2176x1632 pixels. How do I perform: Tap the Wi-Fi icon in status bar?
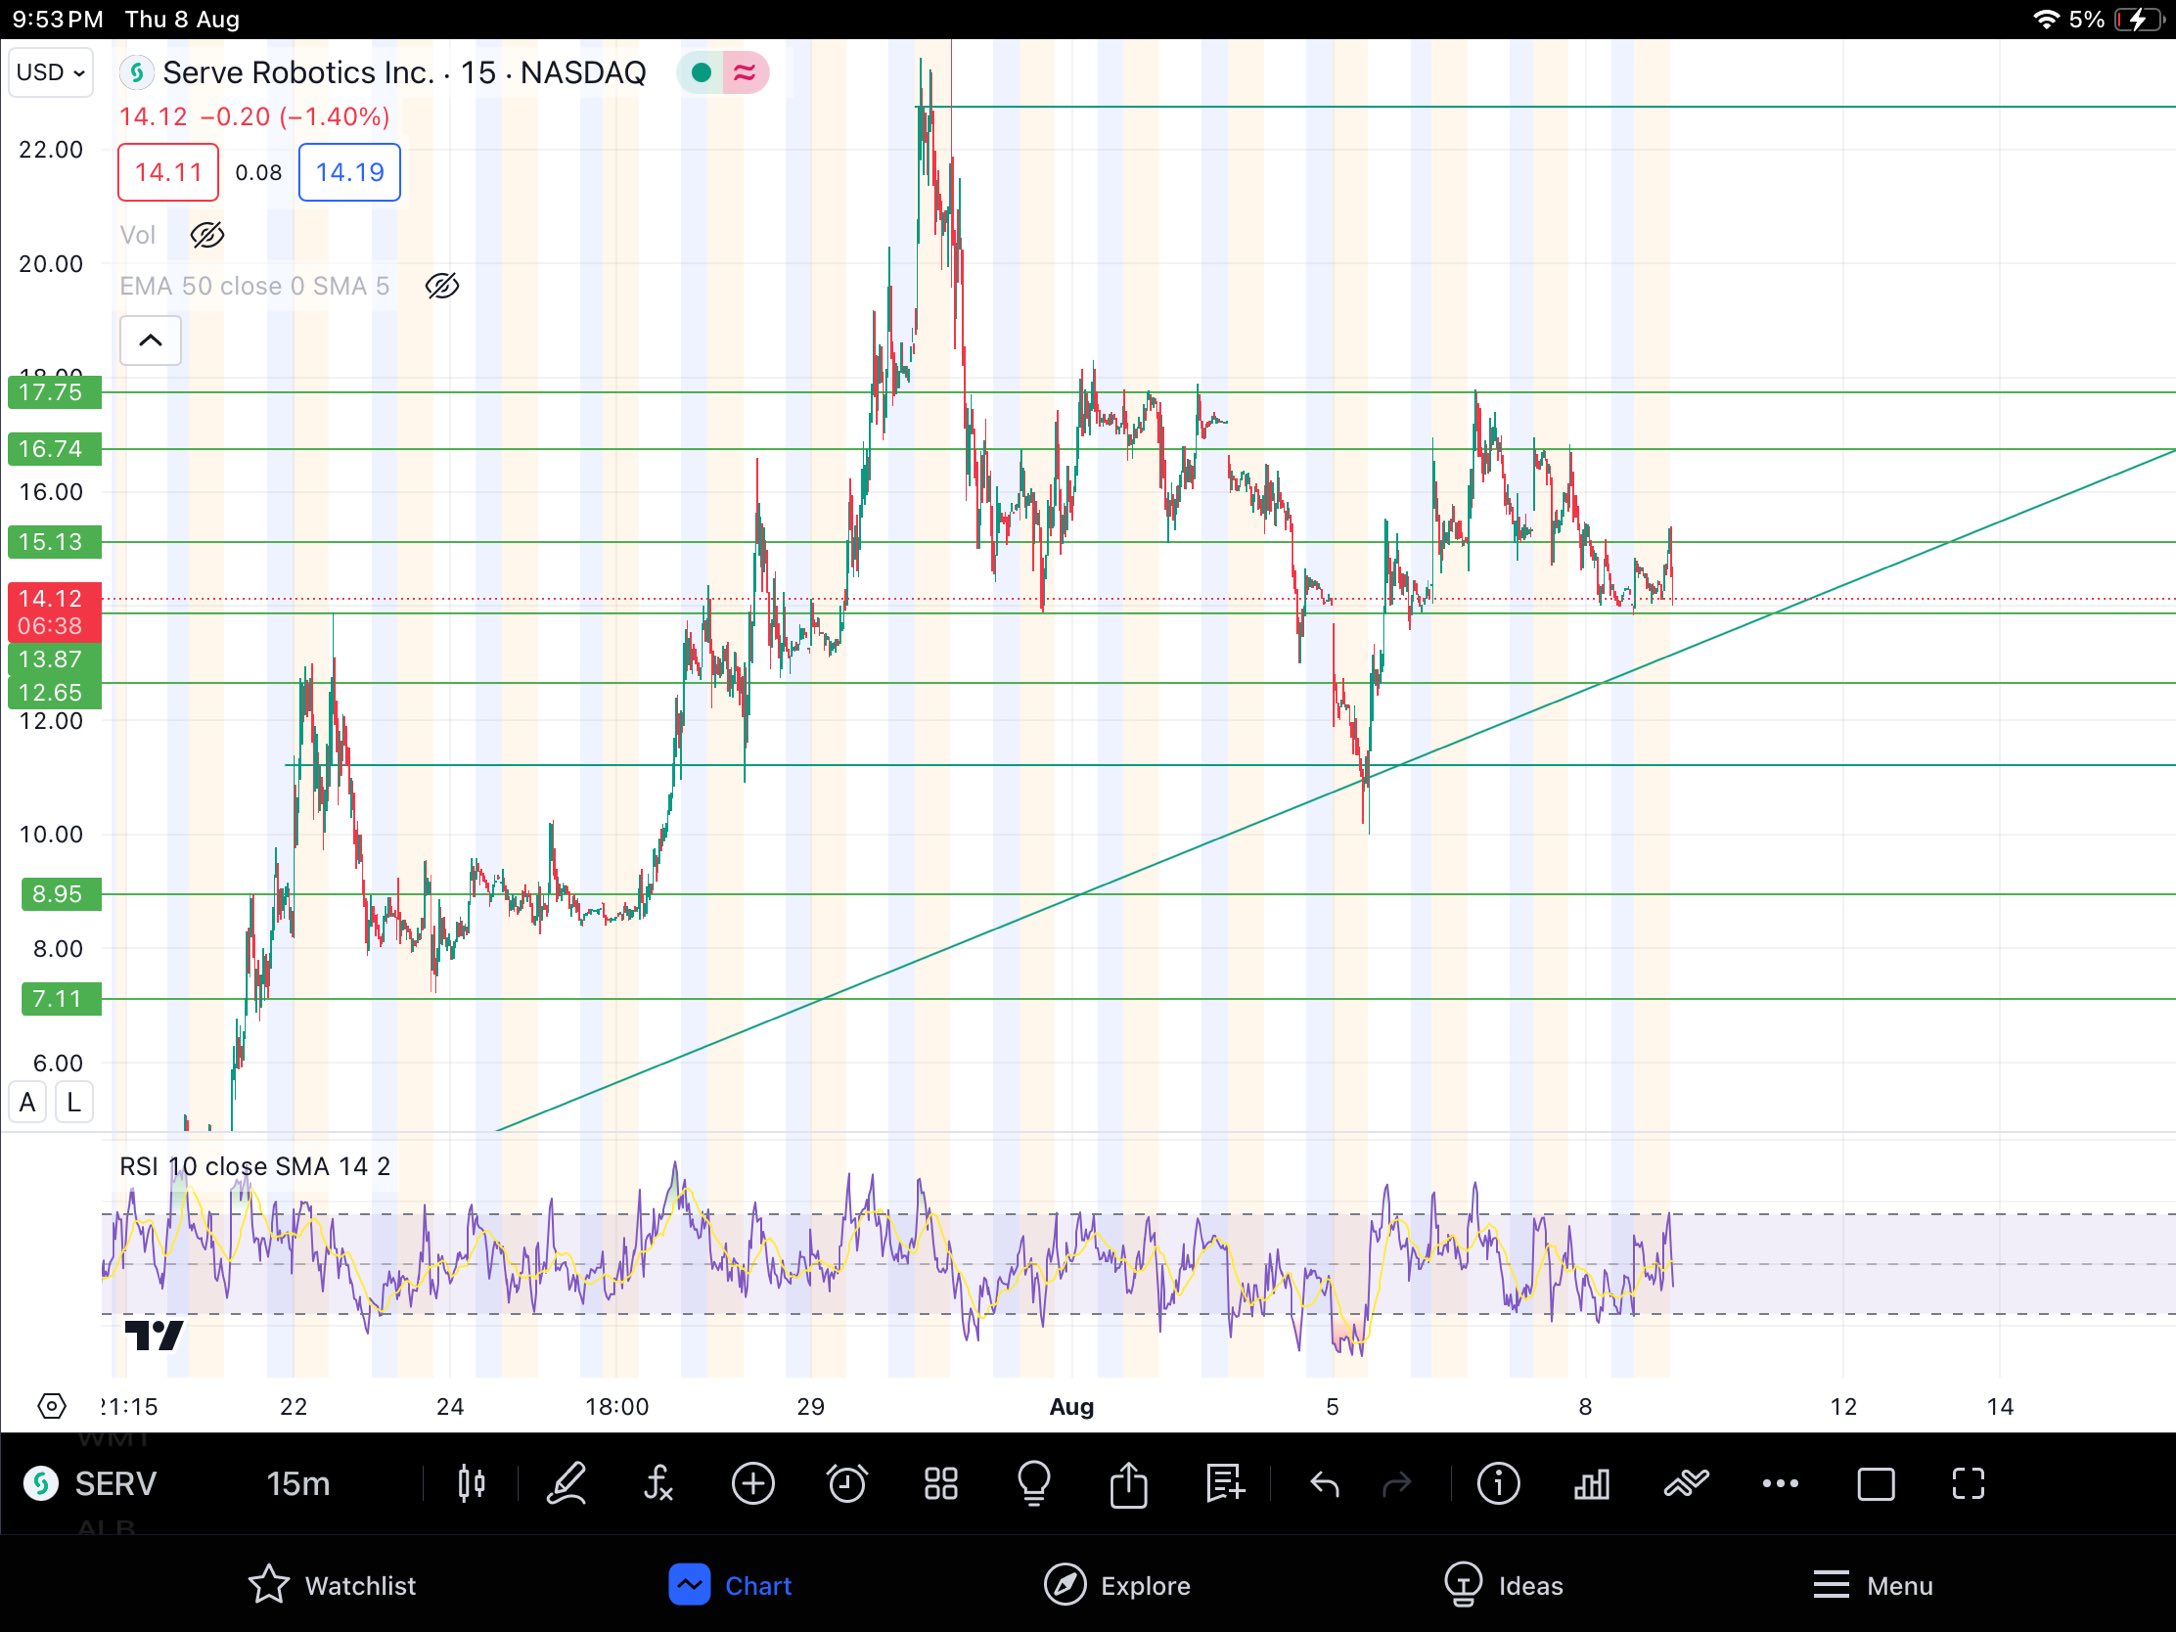coord(2046,19)
